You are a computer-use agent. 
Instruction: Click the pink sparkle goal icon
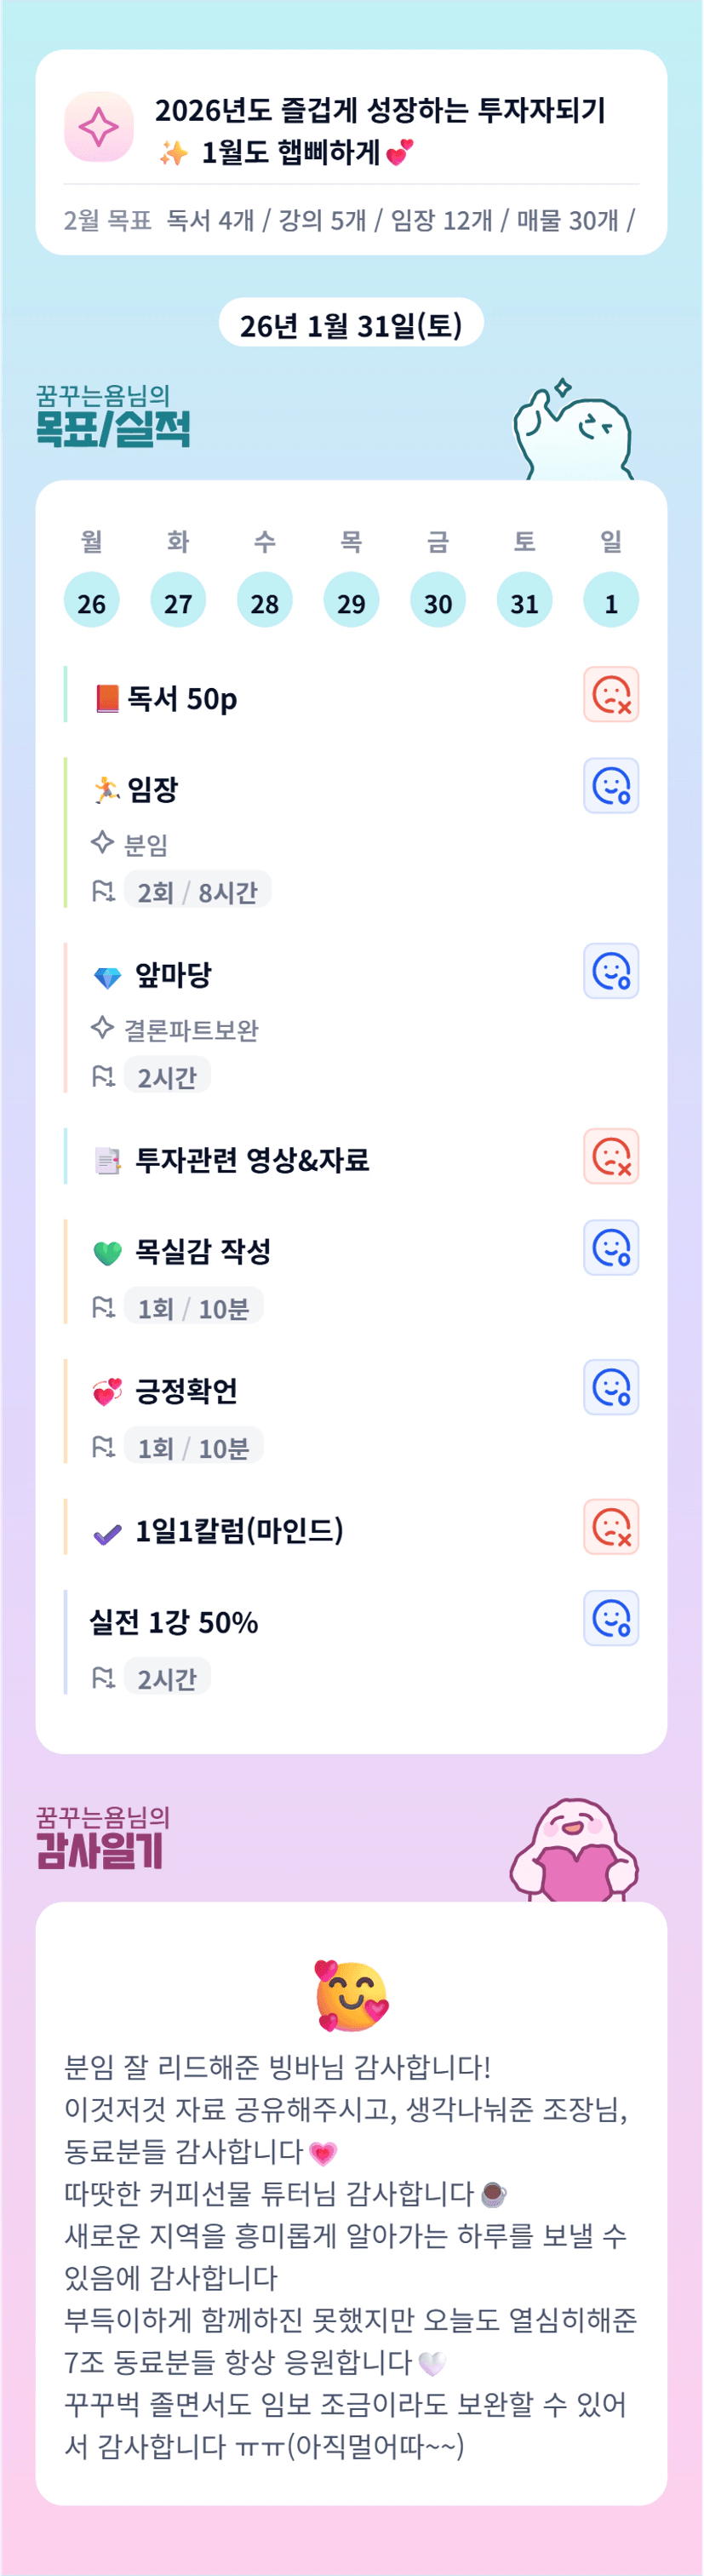pos(99,127)
